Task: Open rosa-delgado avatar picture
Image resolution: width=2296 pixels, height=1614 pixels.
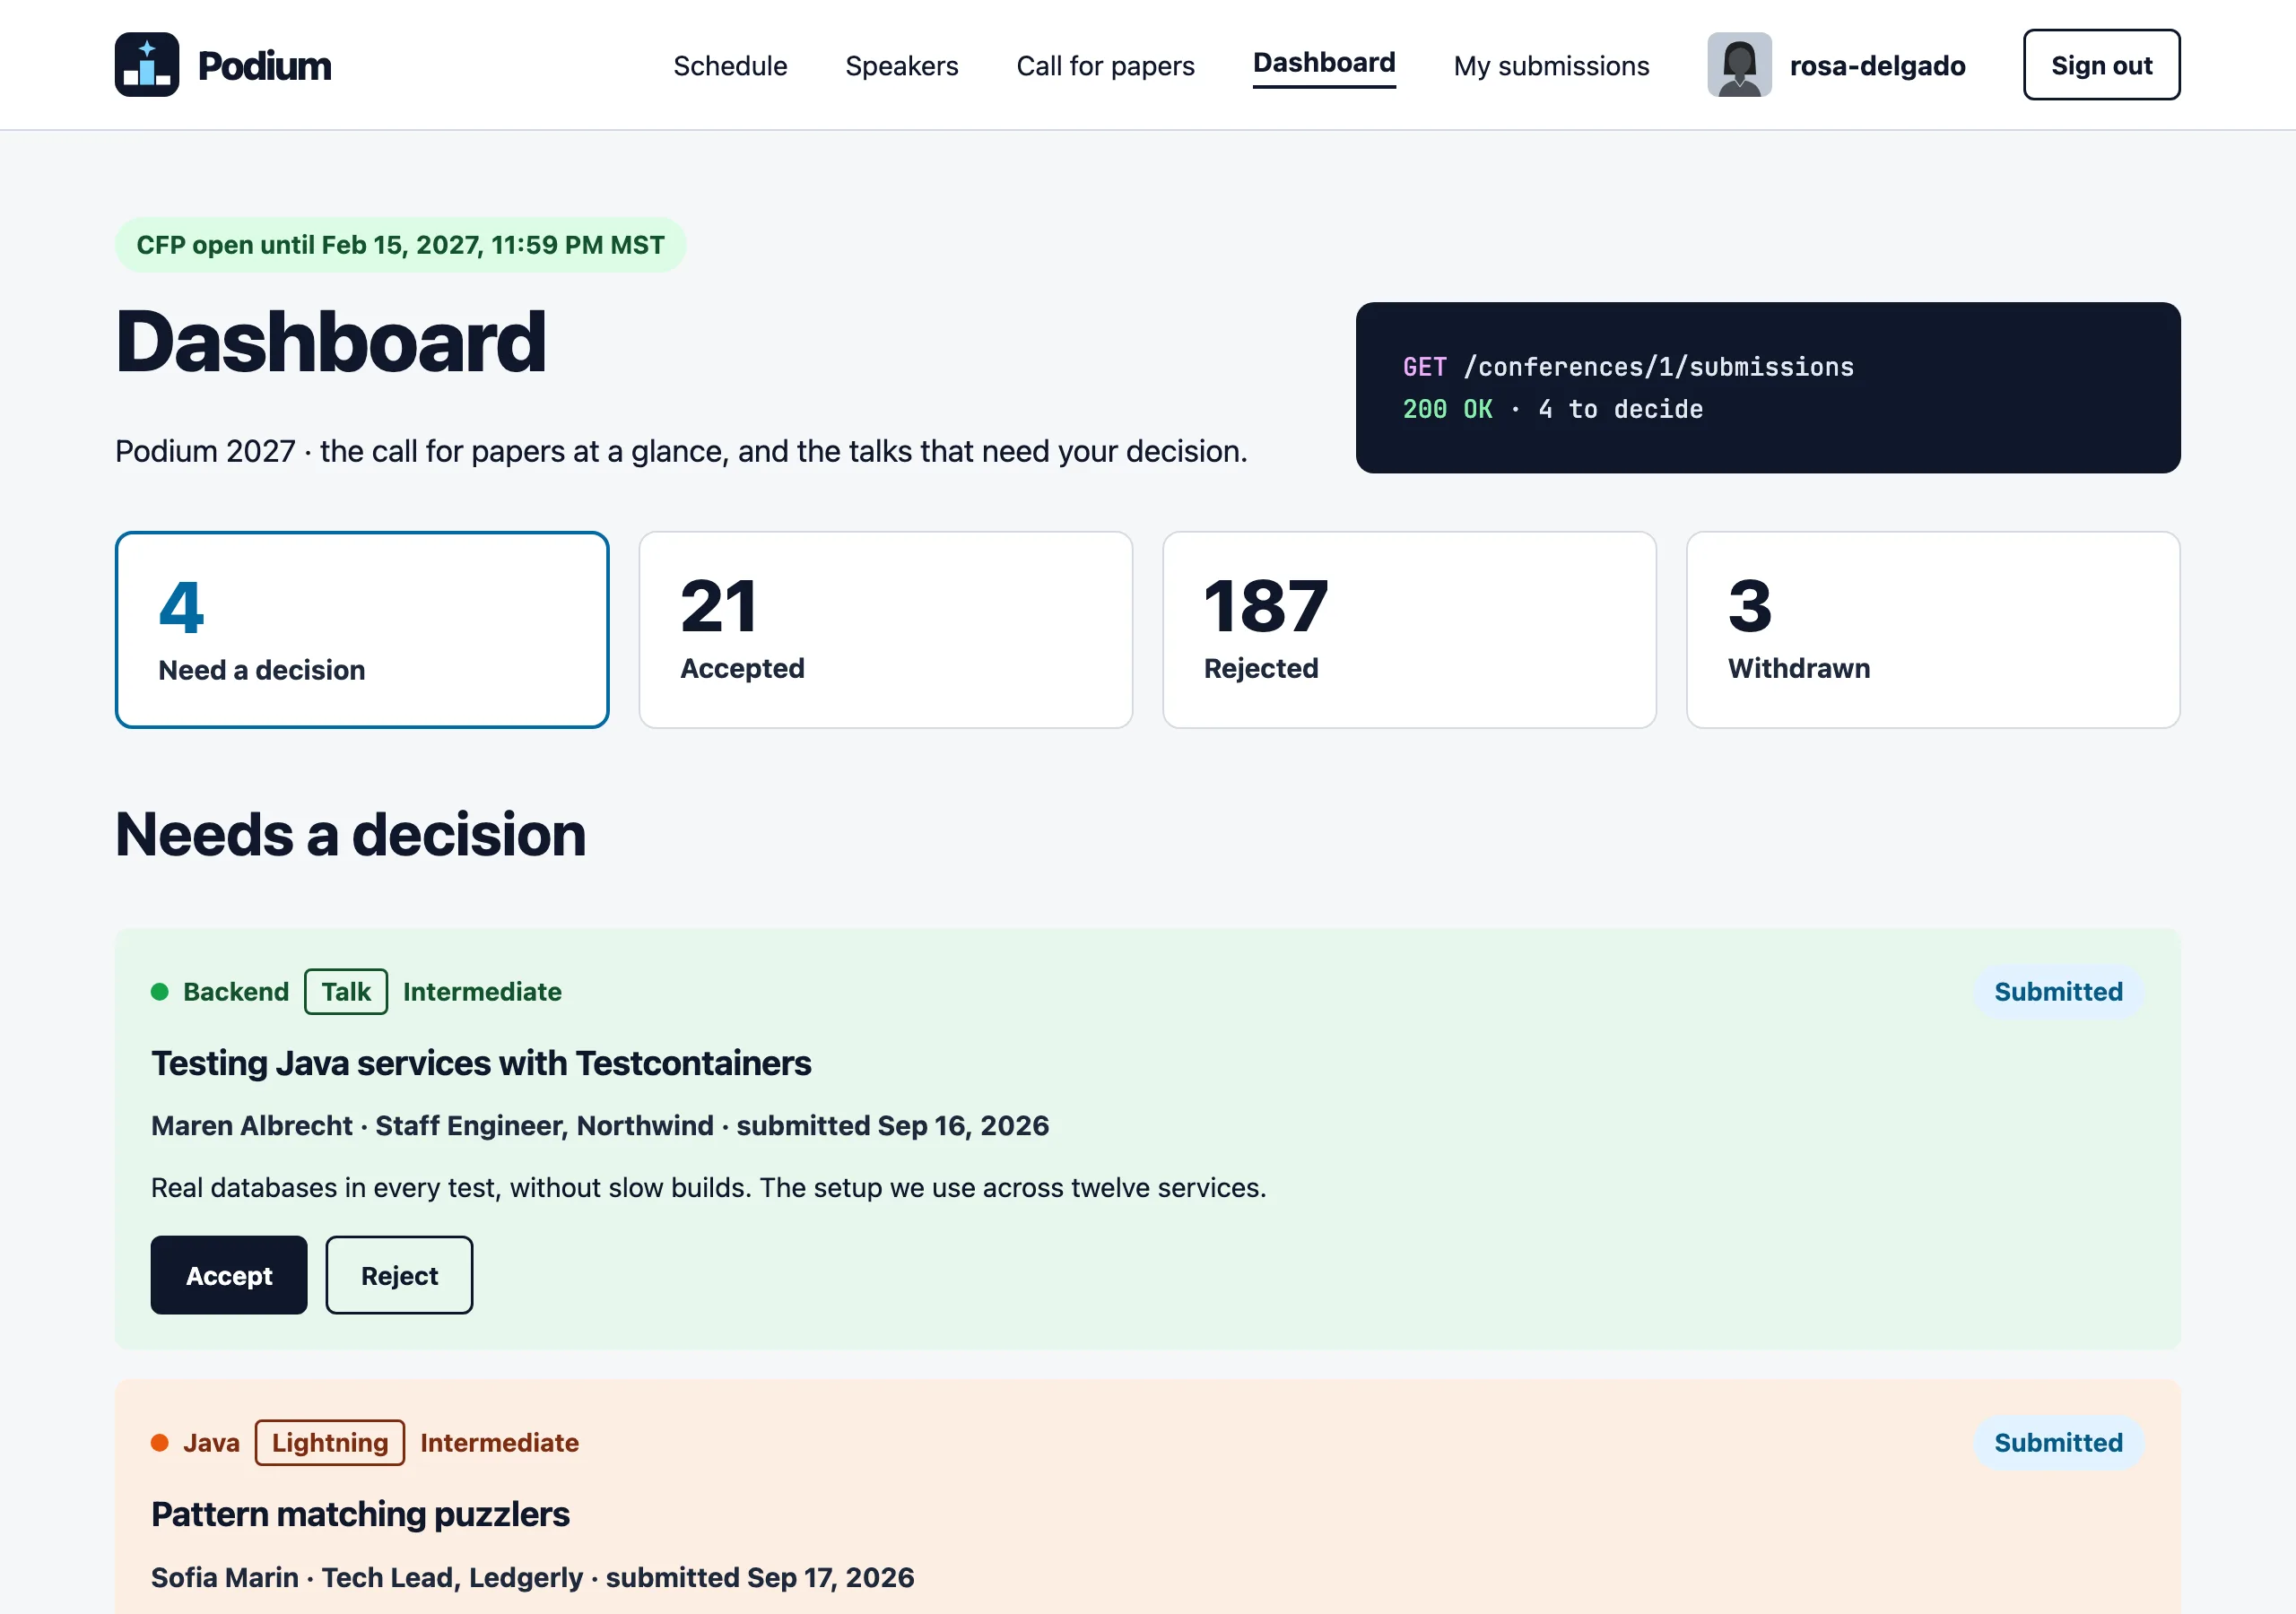Action: (1739, 65)
